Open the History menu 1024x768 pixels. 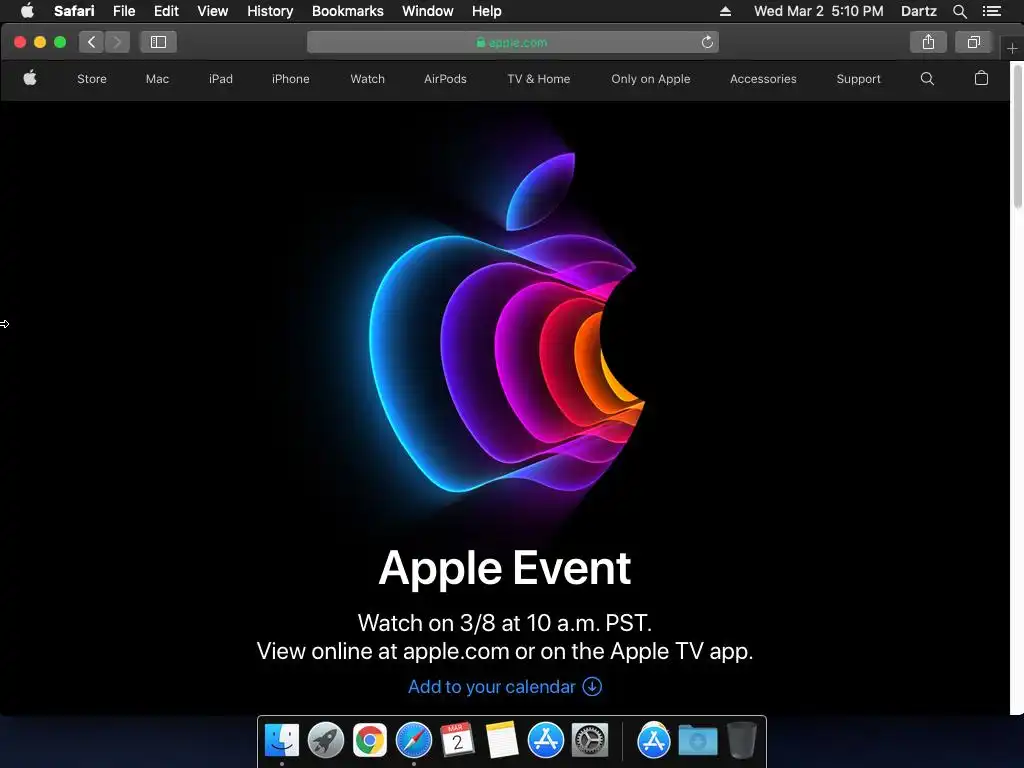(x=270, y=11)
